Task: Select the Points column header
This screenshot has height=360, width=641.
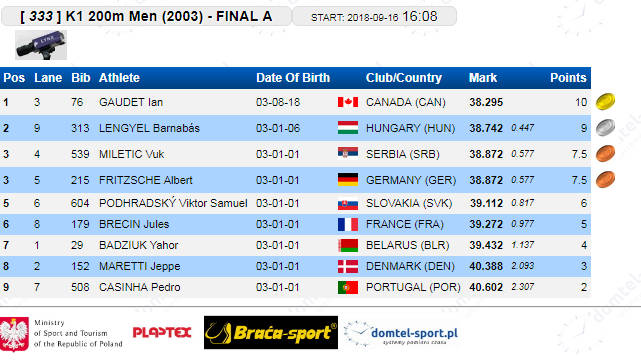Action: pos(568,78)
